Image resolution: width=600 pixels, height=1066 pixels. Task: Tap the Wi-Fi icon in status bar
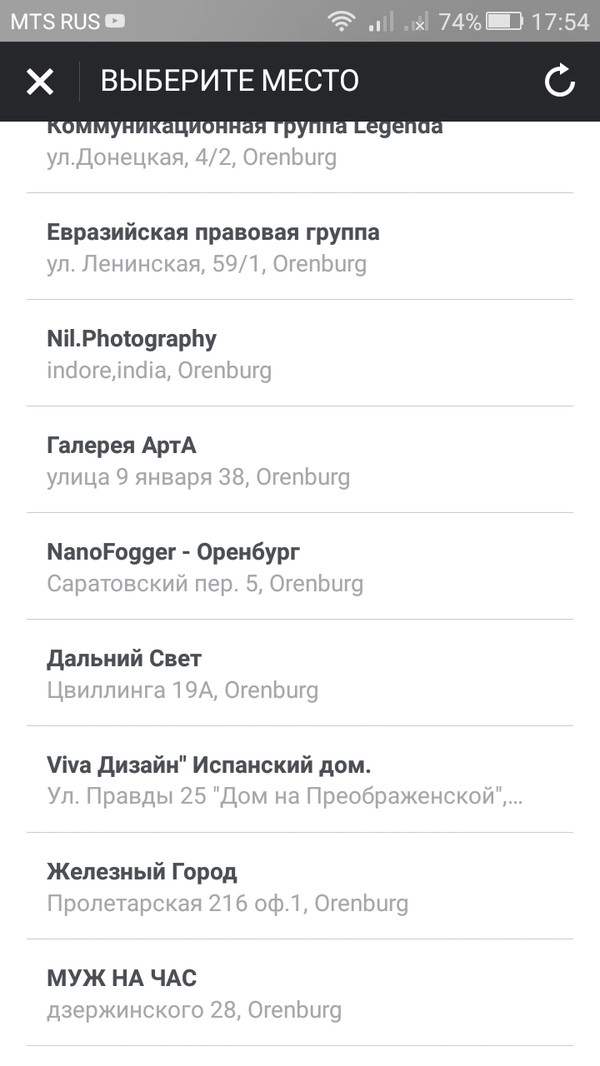point(341,19)
